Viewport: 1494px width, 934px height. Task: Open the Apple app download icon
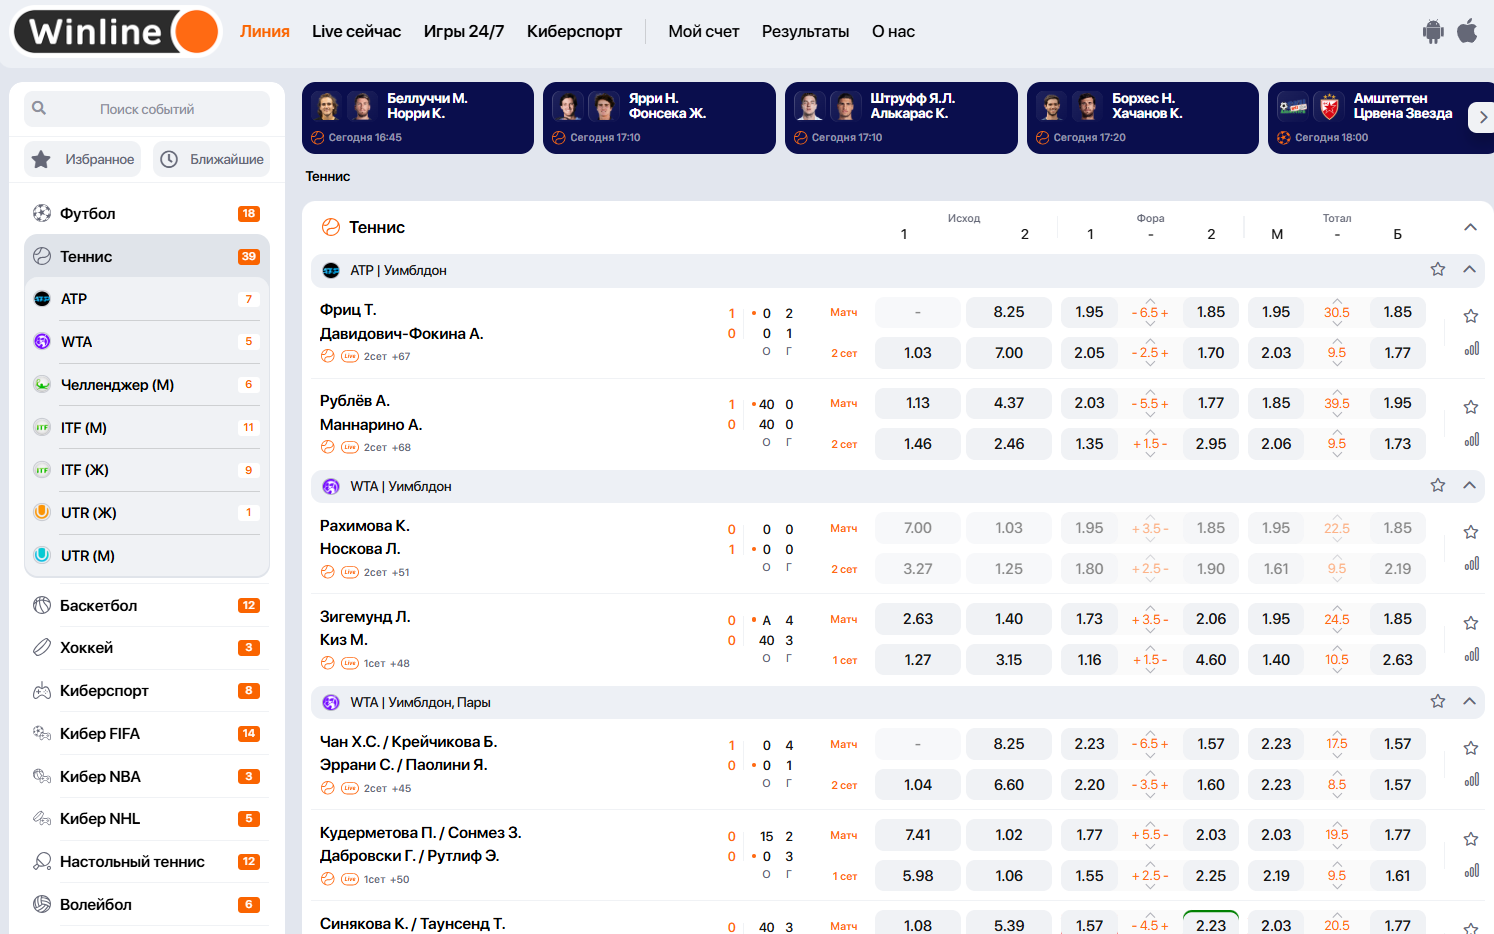(1467, 31)
